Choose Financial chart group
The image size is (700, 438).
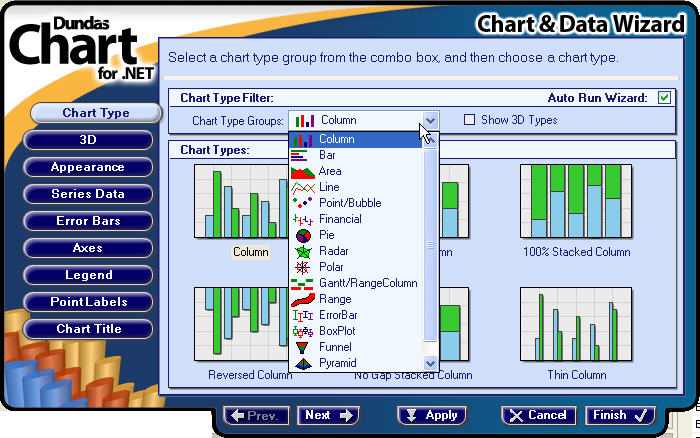tap(356, 220)
